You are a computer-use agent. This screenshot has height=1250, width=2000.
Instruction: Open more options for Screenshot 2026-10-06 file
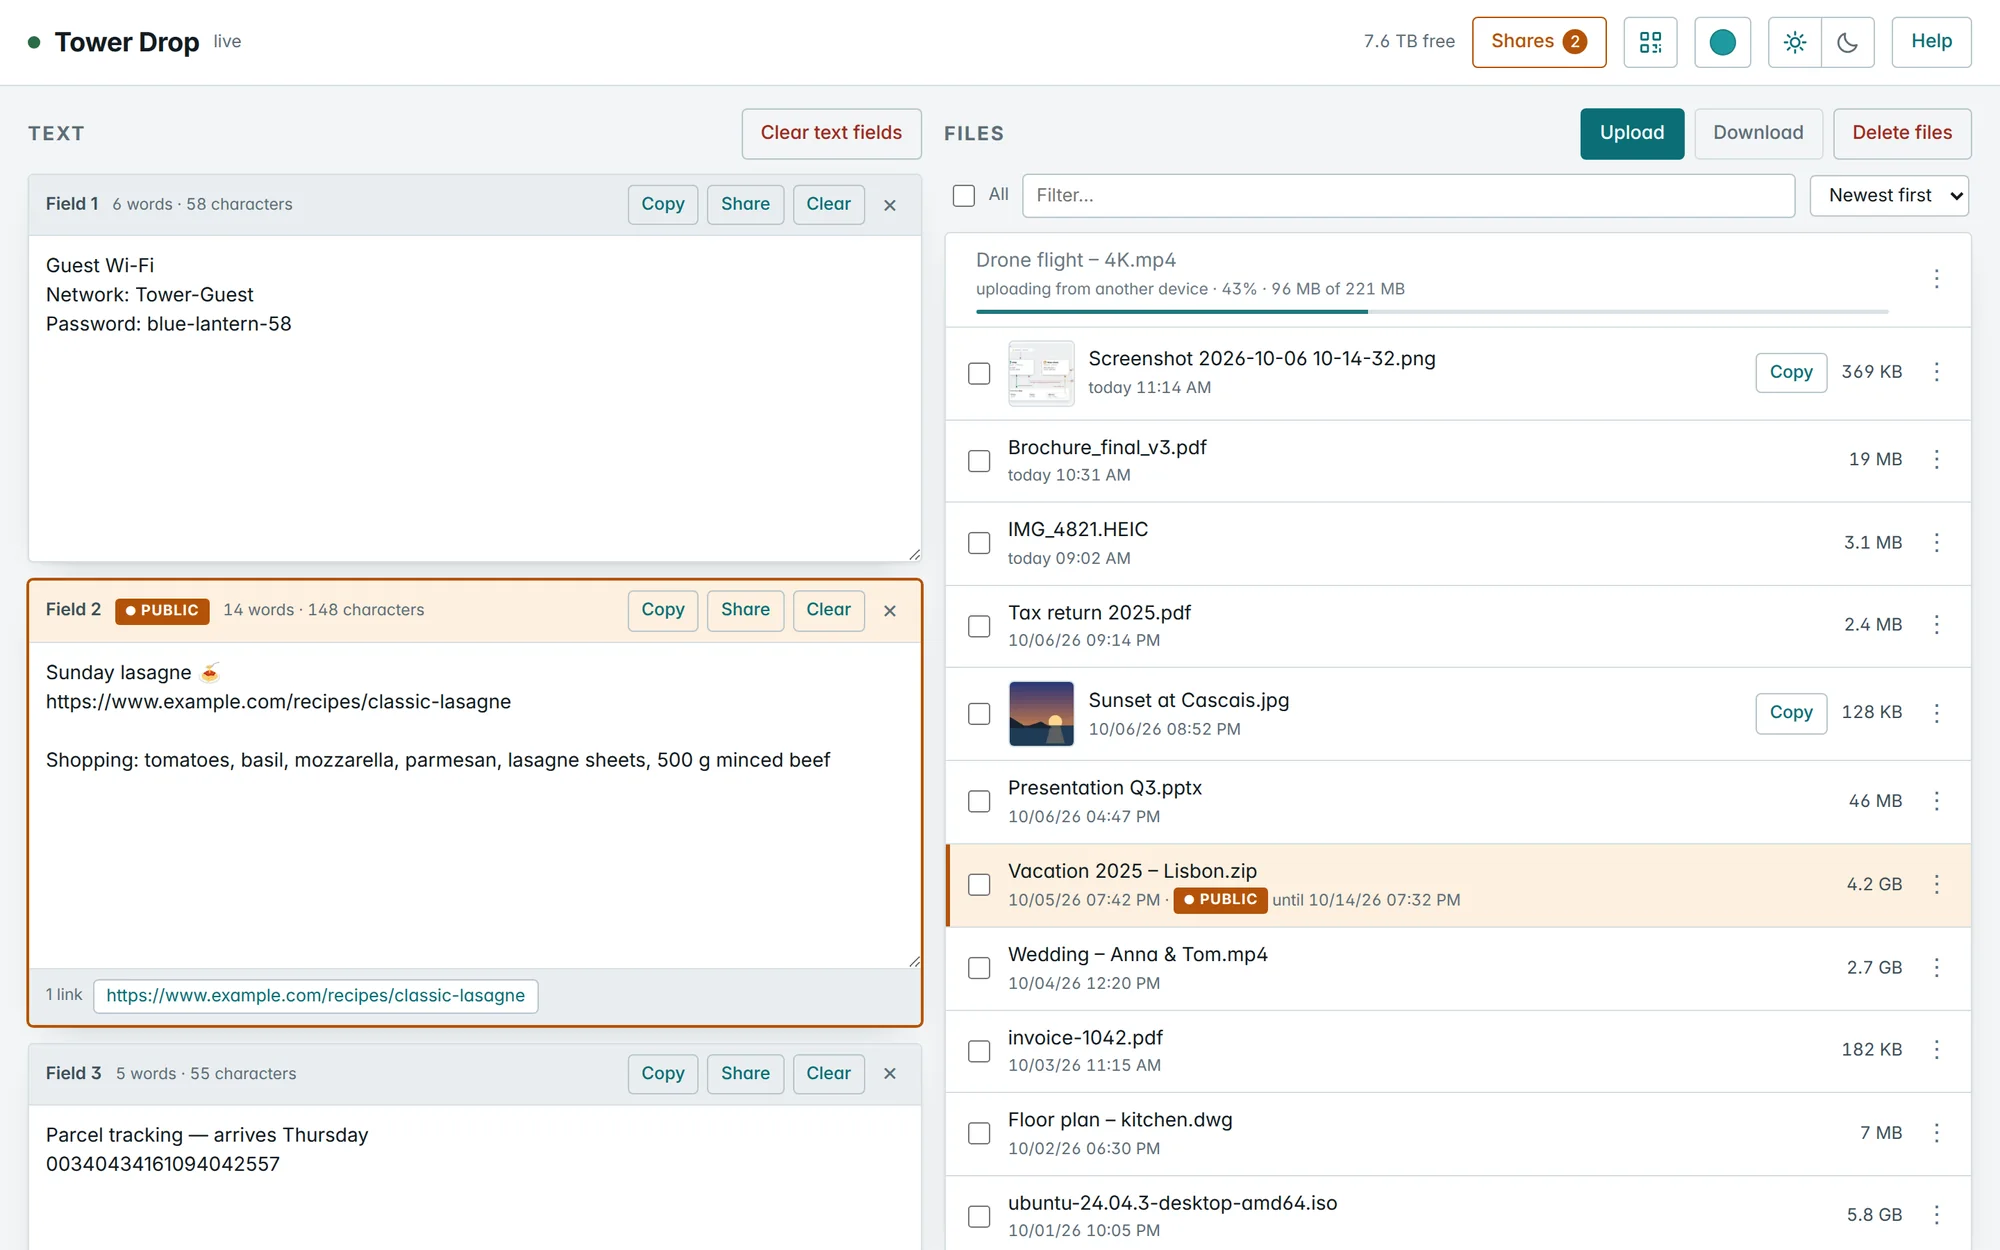[x=1936, y=372]
